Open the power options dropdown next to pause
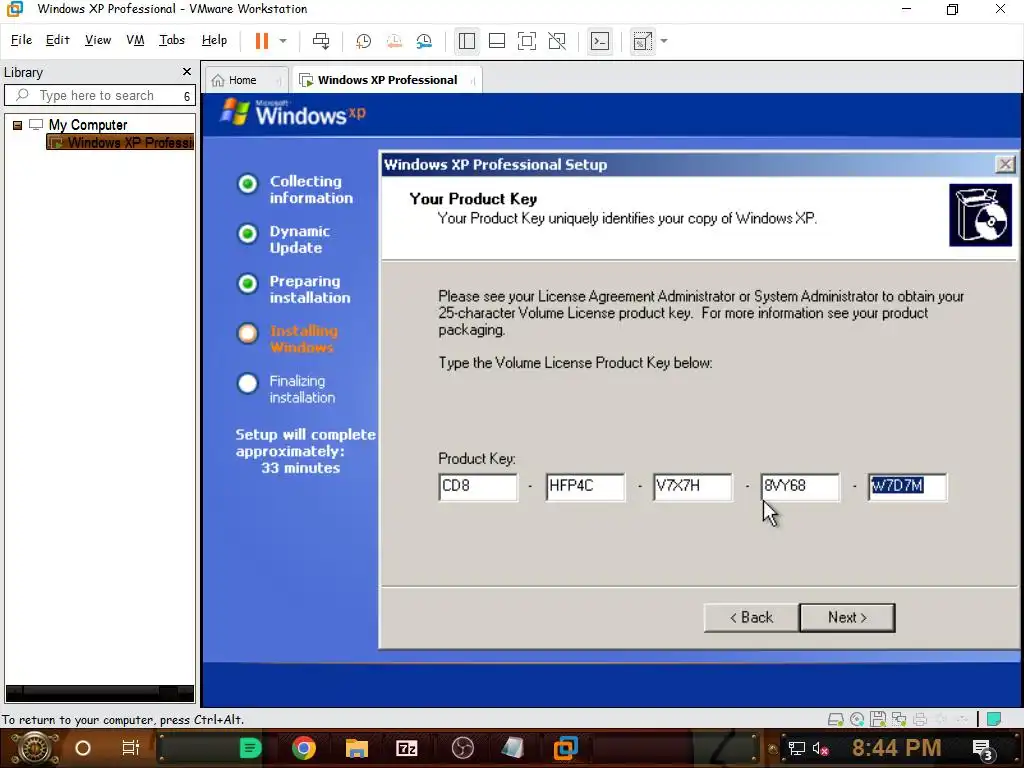 (x=283, y=41)
